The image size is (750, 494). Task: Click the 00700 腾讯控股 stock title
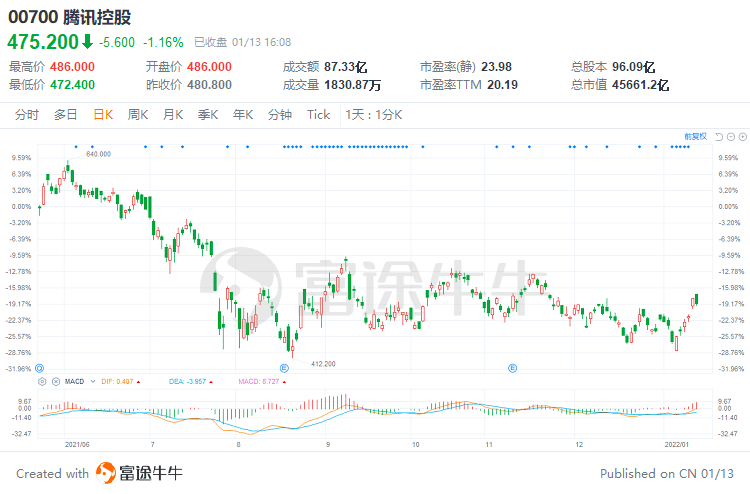69,17
